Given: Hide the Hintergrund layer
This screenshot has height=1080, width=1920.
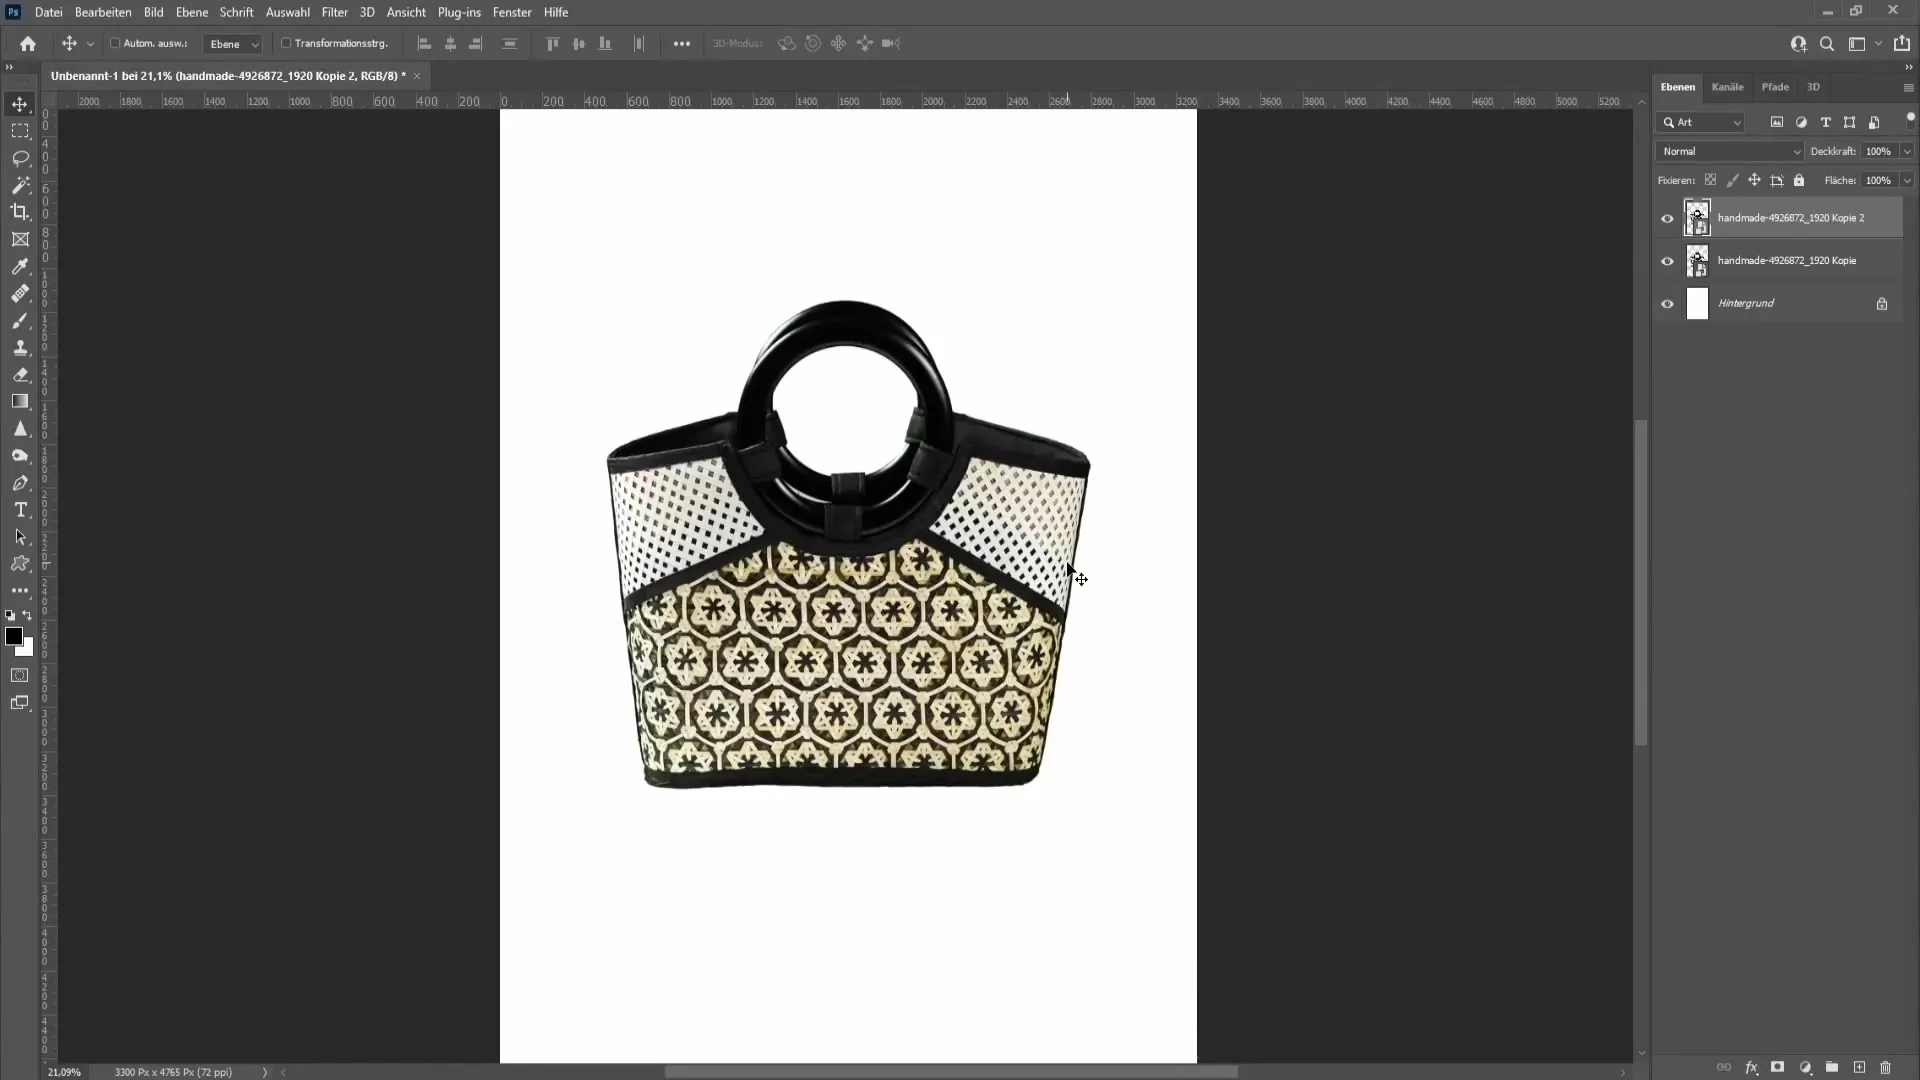Looking at the screenshot, I should click(1667, 304).
